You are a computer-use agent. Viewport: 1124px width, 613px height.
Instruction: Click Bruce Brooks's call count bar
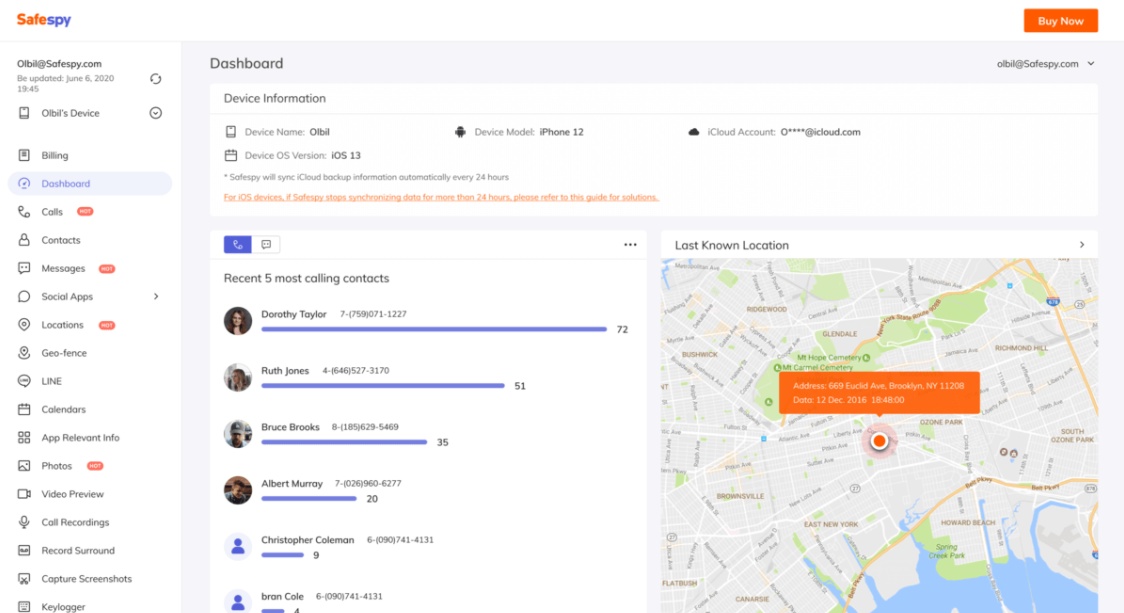pyautogui.click(x=344, y=442)
